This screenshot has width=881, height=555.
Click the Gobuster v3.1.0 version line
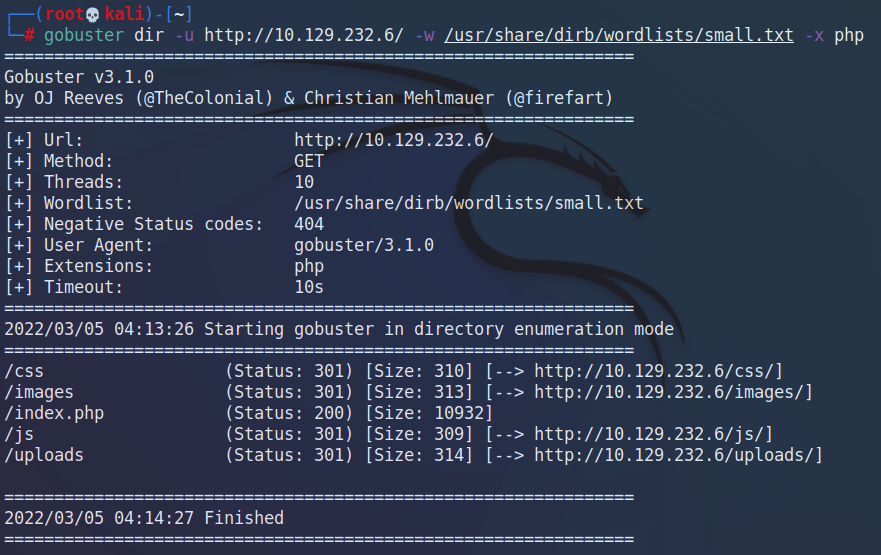click(79, 77)
